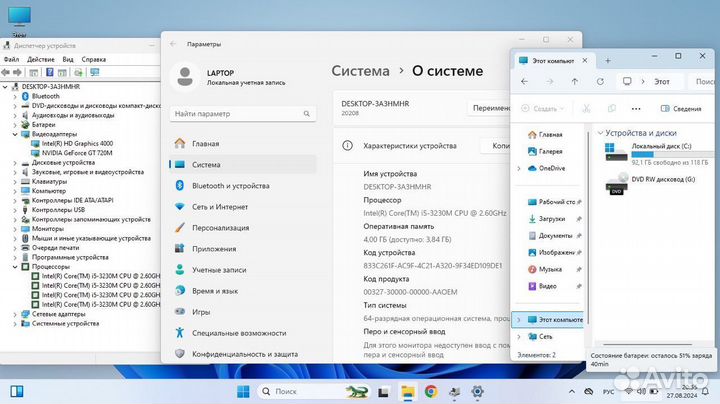Open Google Chrome from taskbar

point(430,392)
